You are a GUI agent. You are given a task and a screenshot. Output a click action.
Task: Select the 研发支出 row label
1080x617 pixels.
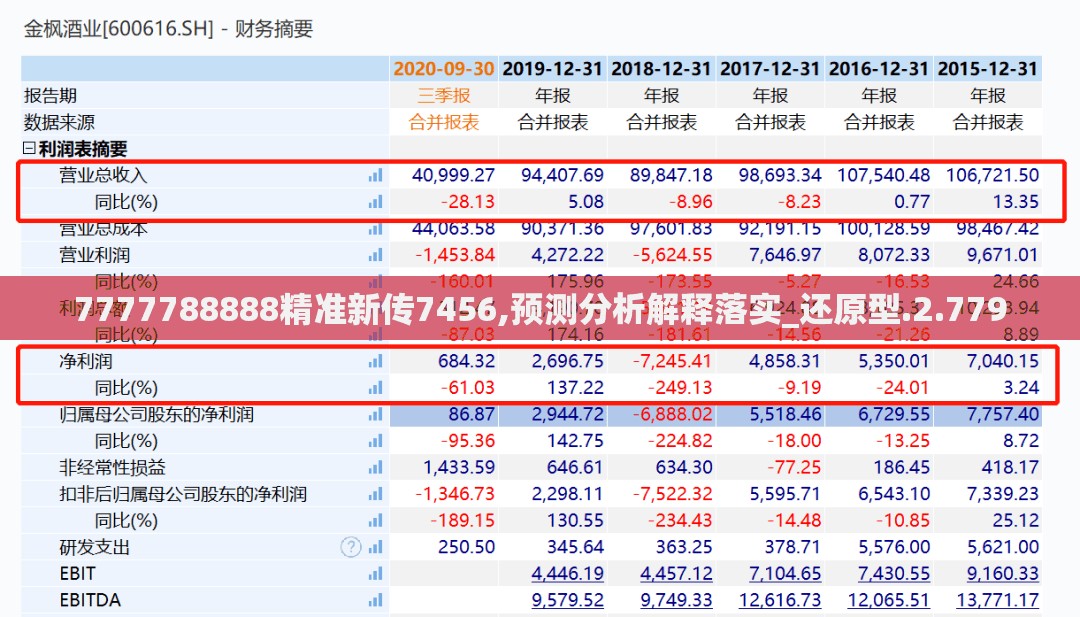(x=94, y=547)
